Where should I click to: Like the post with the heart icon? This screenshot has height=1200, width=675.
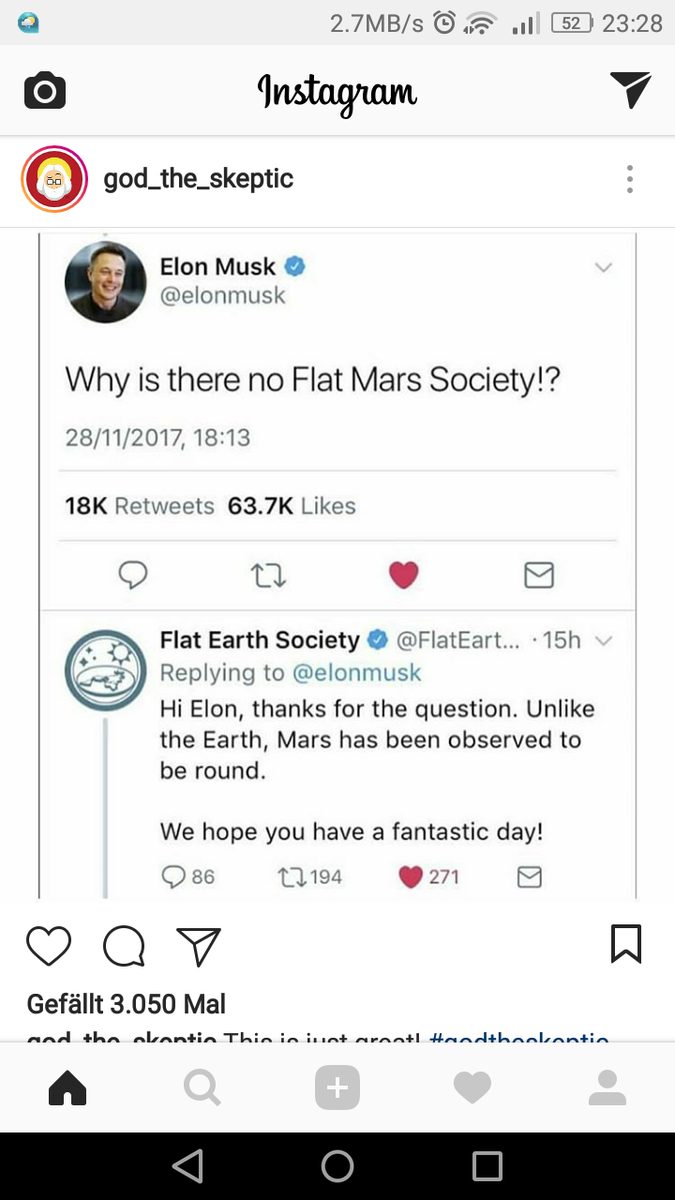[48, 945]
